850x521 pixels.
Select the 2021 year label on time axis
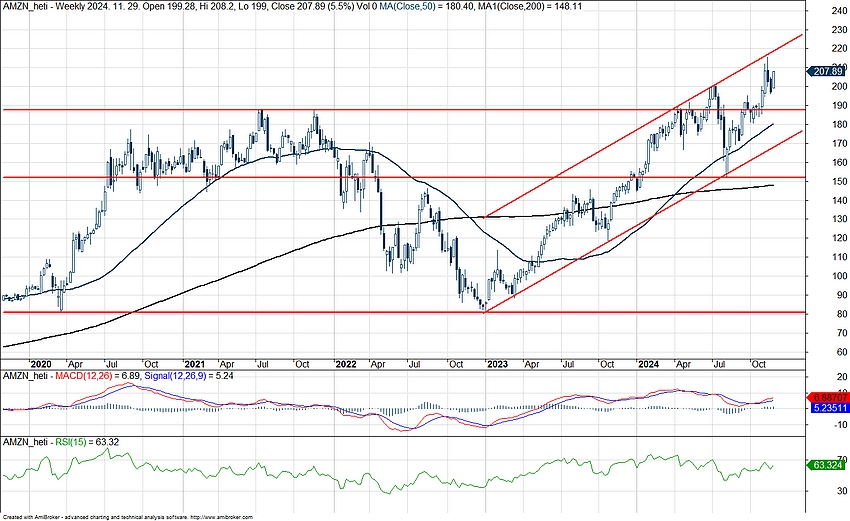click(194, 364)
